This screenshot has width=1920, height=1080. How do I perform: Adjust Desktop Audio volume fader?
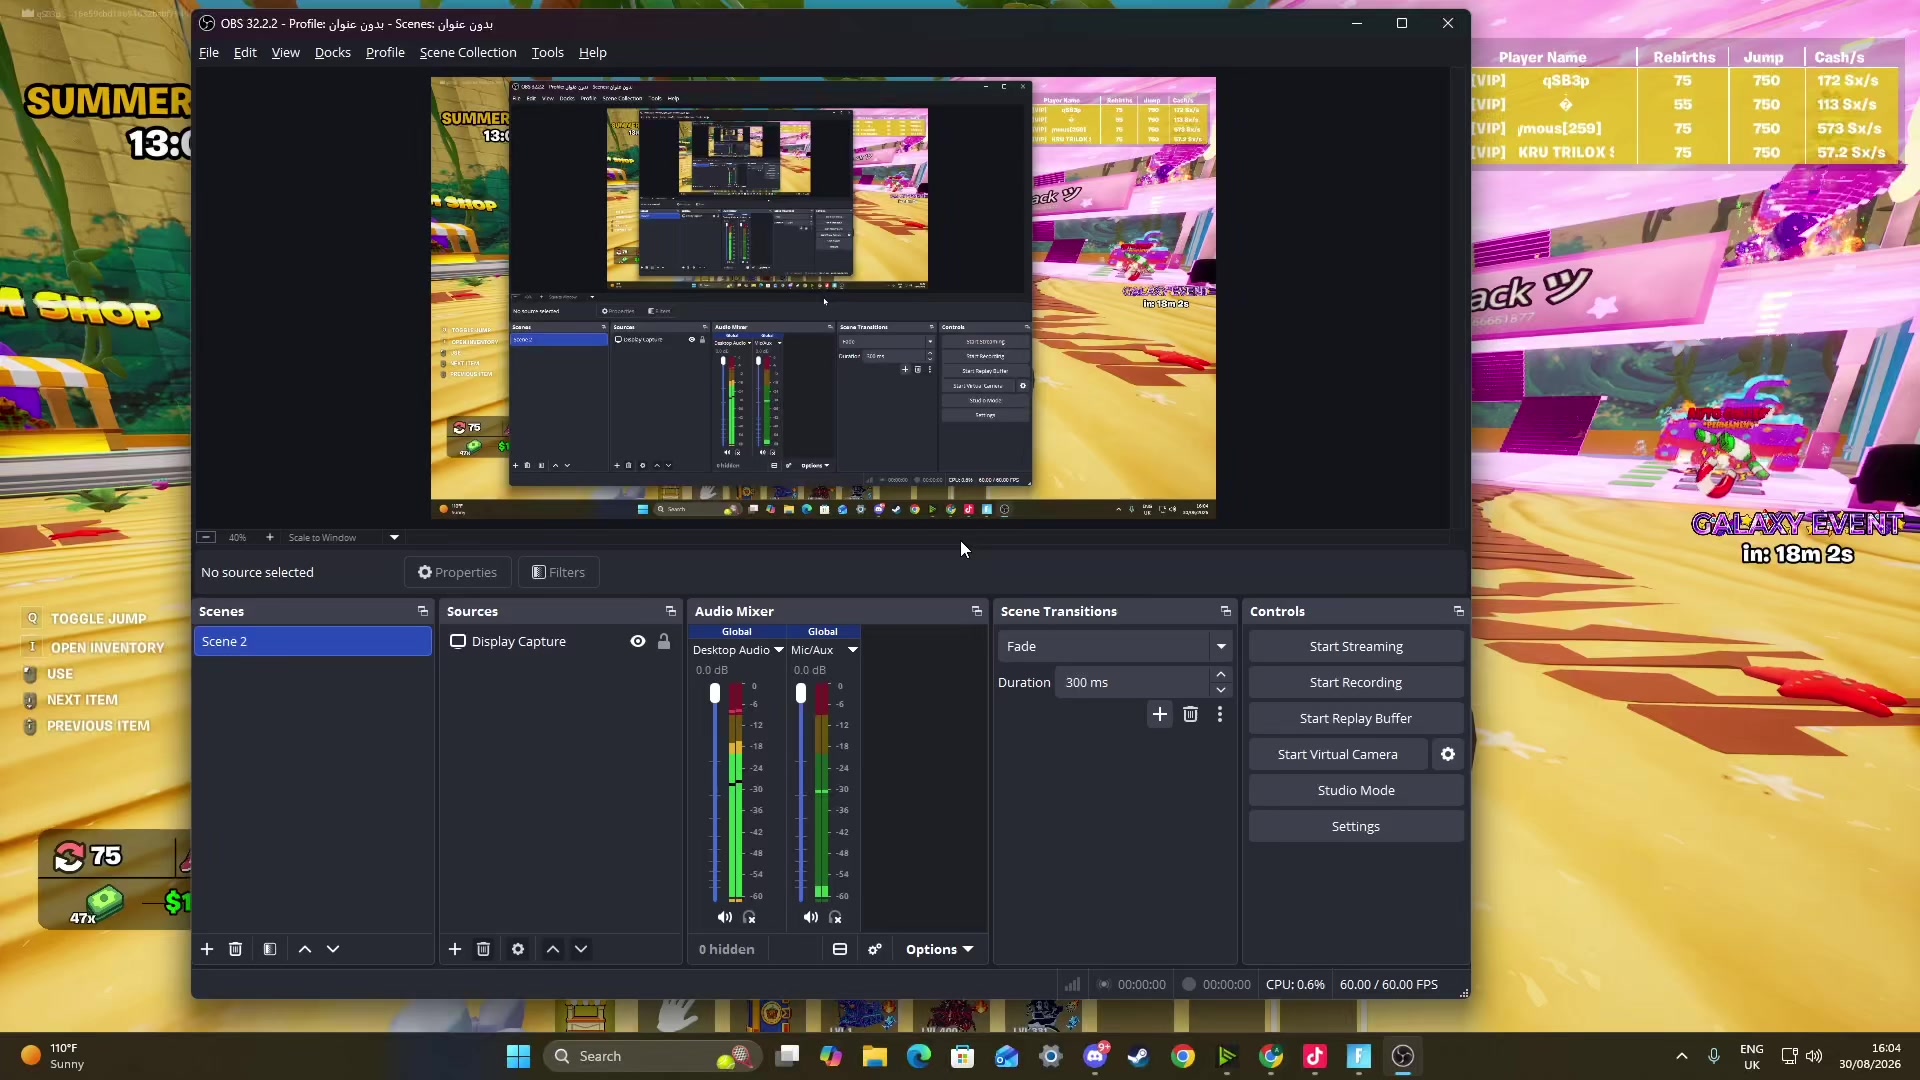(x=715, y=693)
